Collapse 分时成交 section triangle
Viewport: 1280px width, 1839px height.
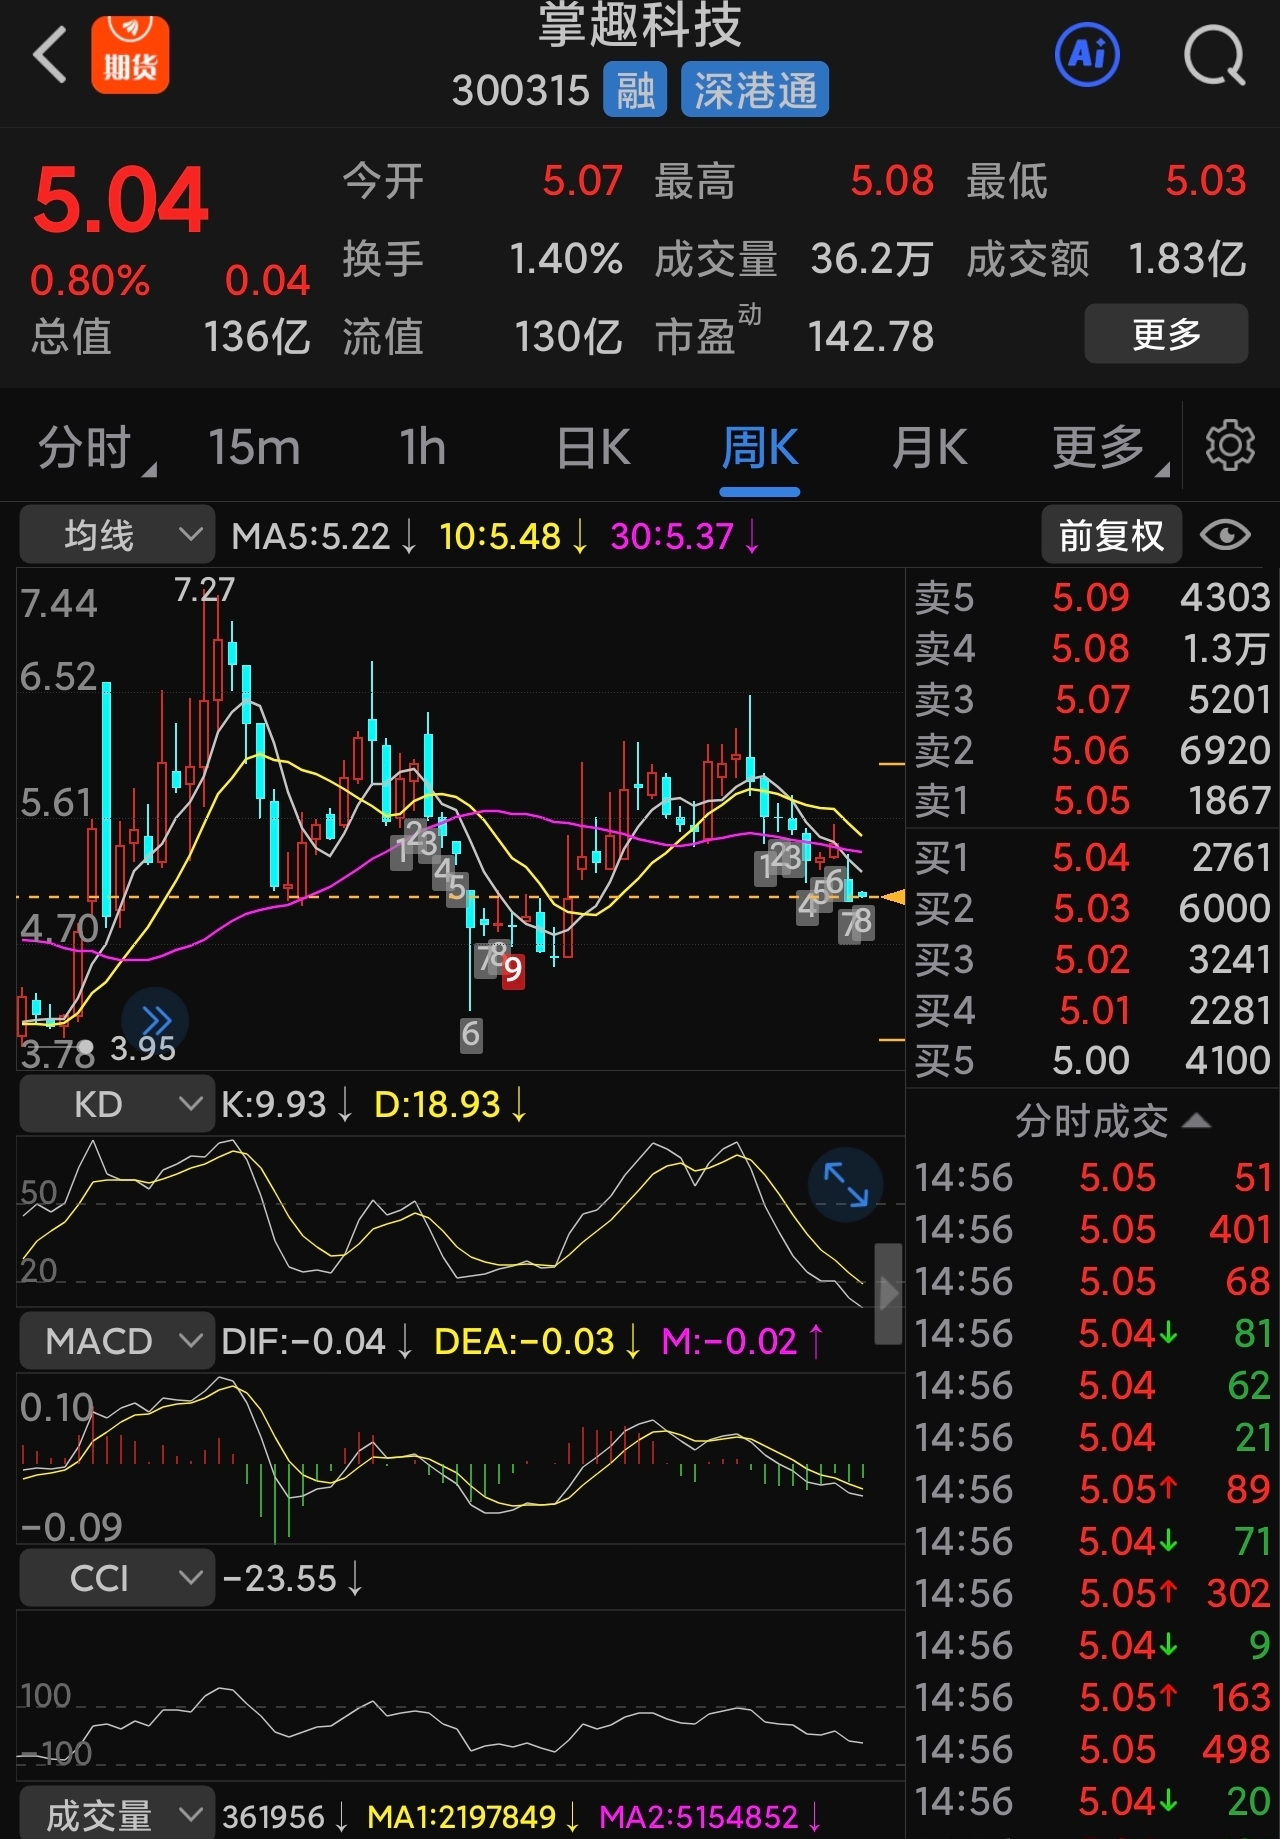click(1196, 1121)
